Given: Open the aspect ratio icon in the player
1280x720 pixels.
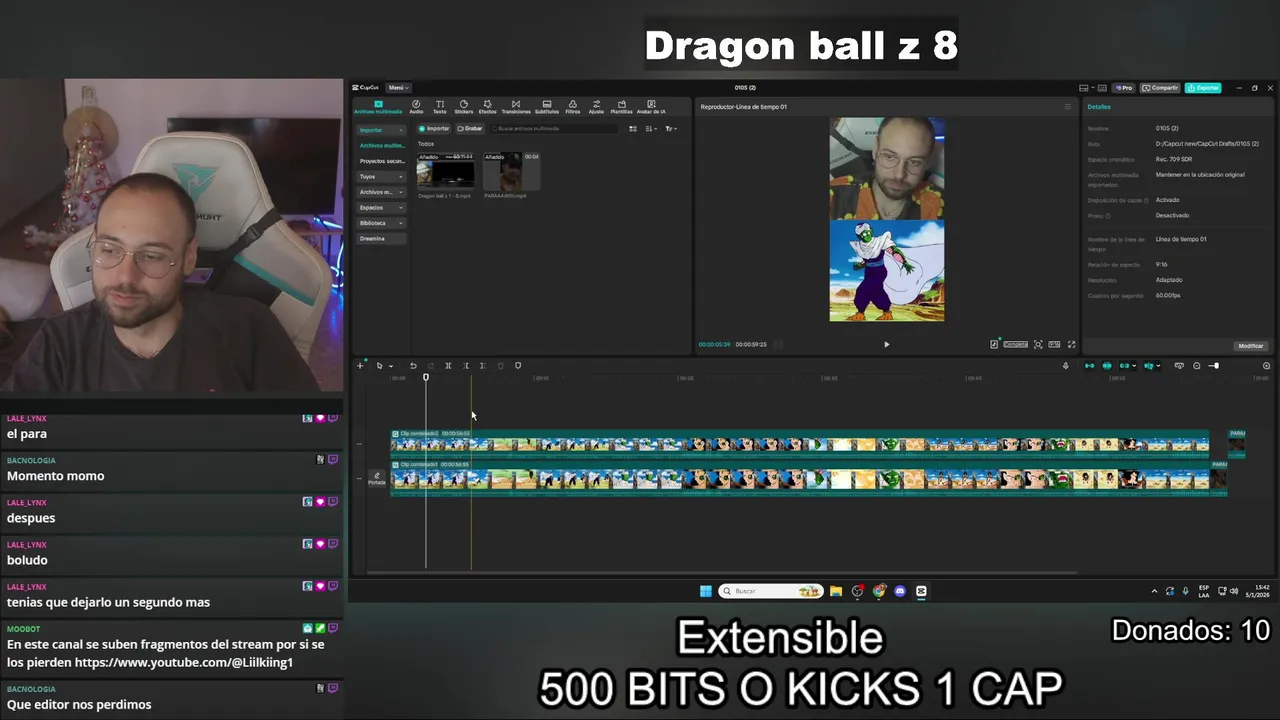Looking at the screenshot, I should click(x=1055, y=344).
